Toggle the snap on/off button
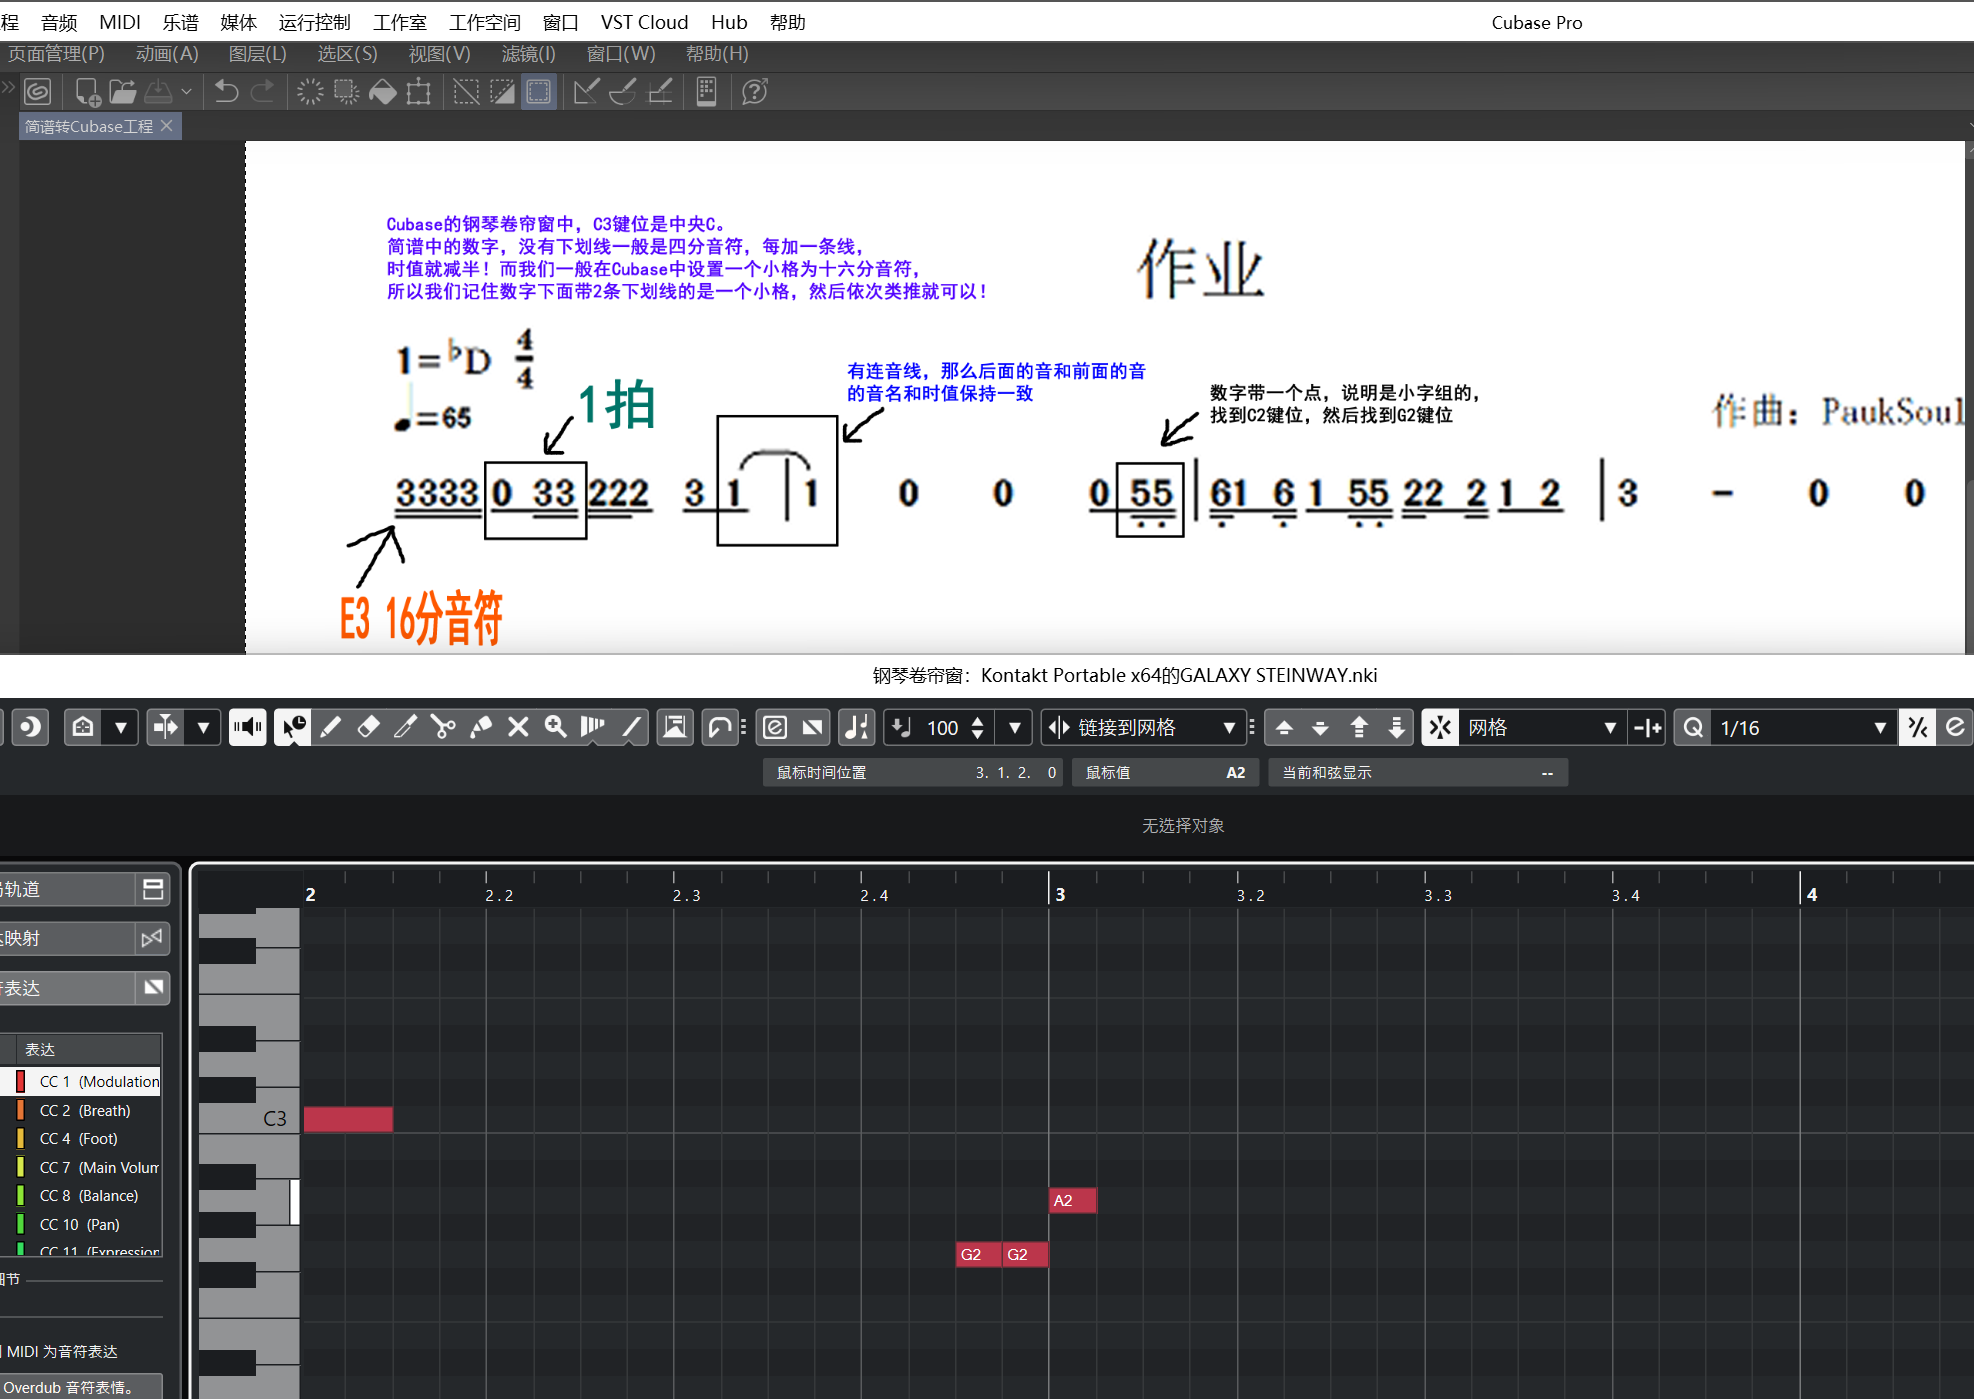The height and width of the screenshot is (1399, 1974). (x=1440, y=727)
